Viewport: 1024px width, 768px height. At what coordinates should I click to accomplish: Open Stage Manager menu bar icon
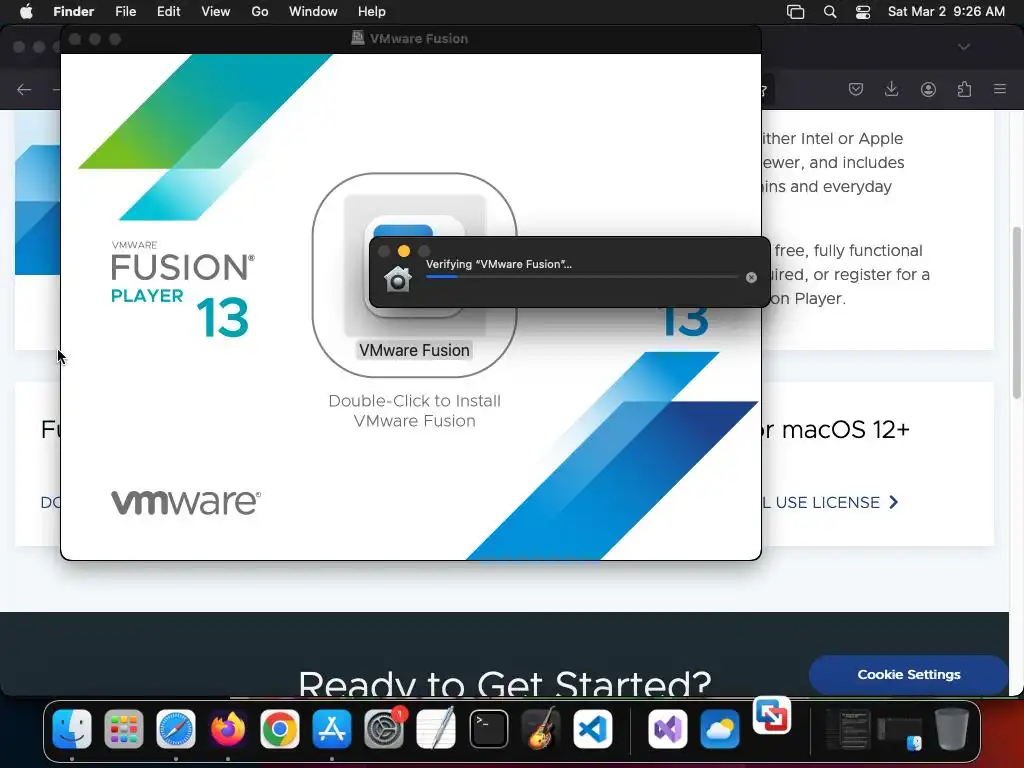click(795, 12)
